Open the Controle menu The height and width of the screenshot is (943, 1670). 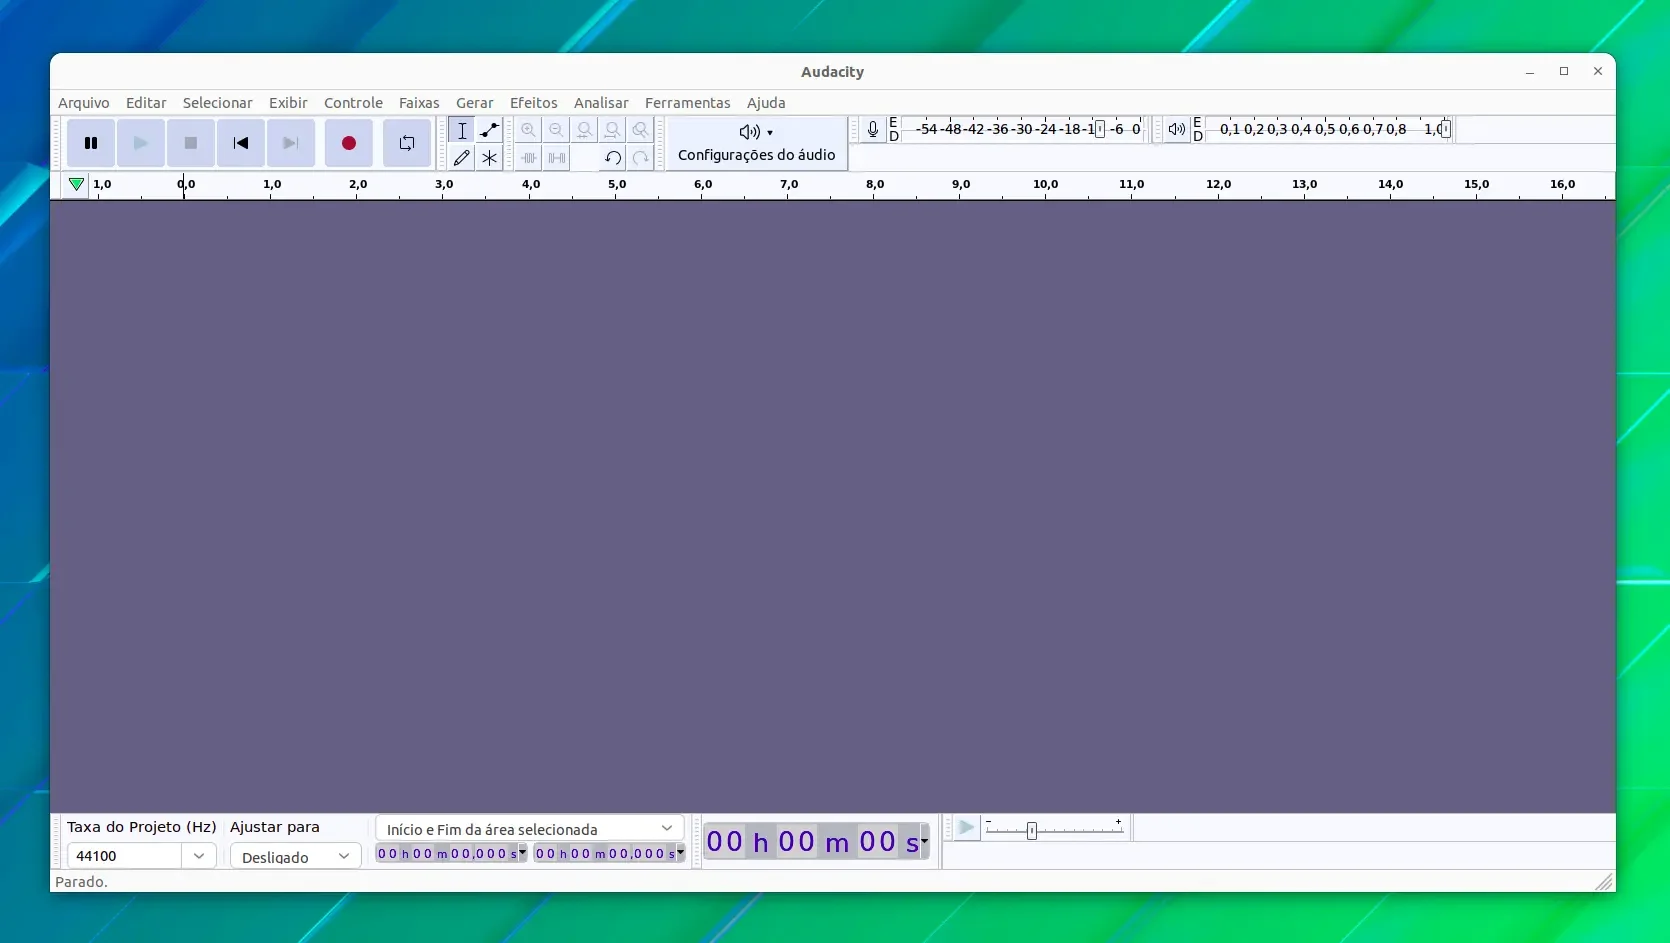tap(353, 103)
